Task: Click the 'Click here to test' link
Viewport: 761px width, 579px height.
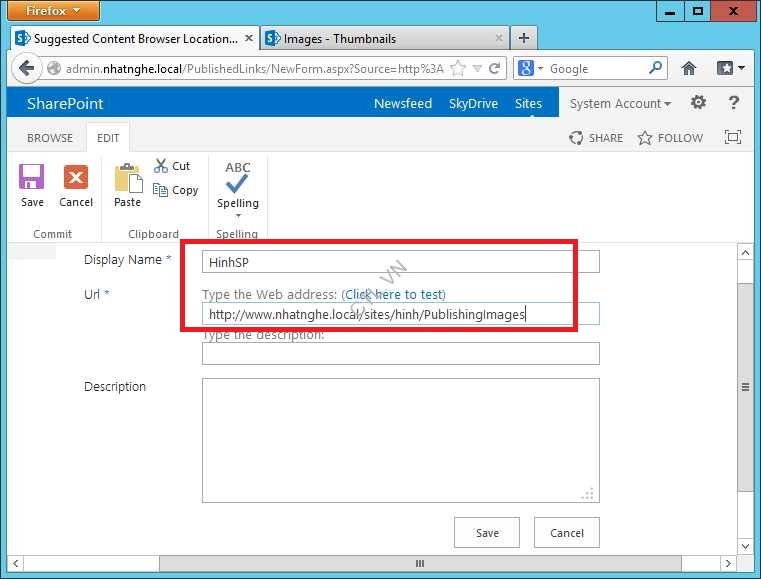Action: [394, 294]
